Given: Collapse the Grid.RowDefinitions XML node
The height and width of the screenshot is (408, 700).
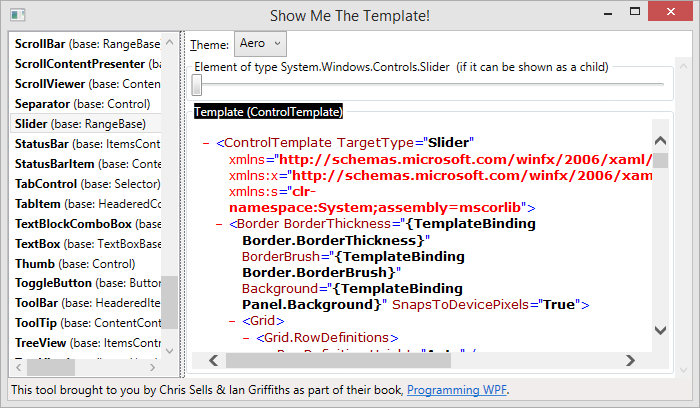Looking at the screenshot, I should [246, 338].
